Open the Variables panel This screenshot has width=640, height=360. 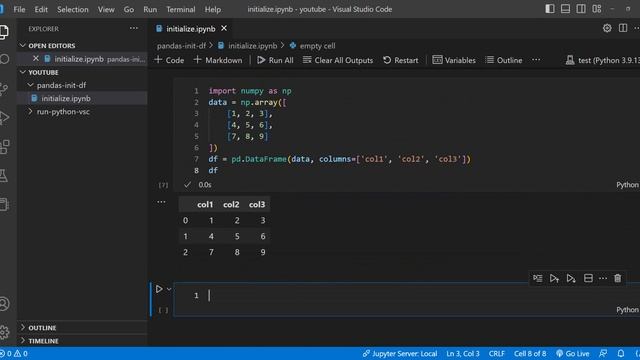click(454, 60)
